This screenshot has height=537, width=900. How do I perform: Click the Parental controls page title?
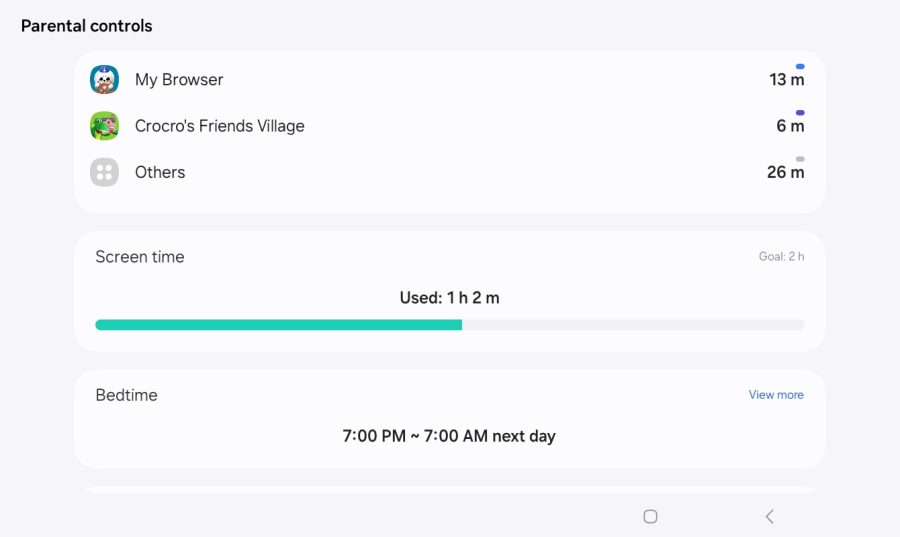pos(87,26)
